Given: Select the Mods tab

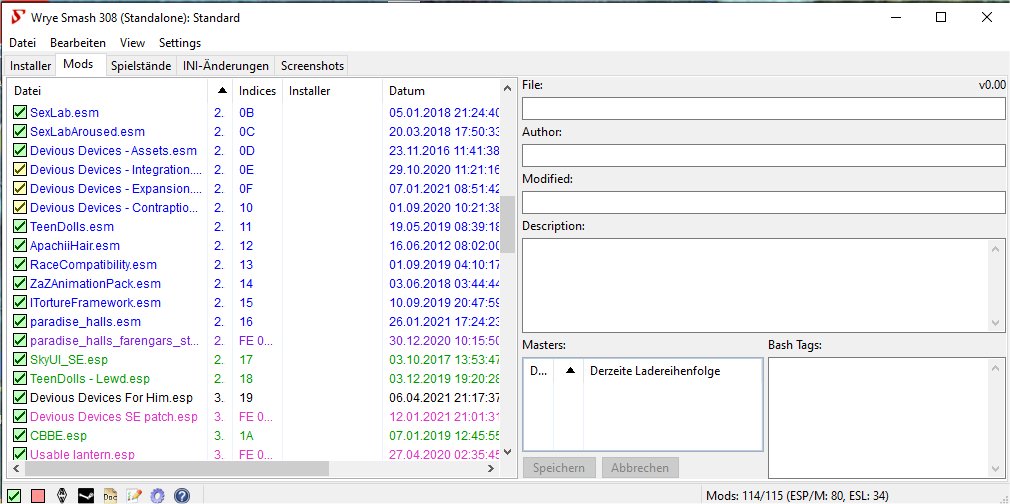Looking at the screenshot, I should (x=78, y=64).
